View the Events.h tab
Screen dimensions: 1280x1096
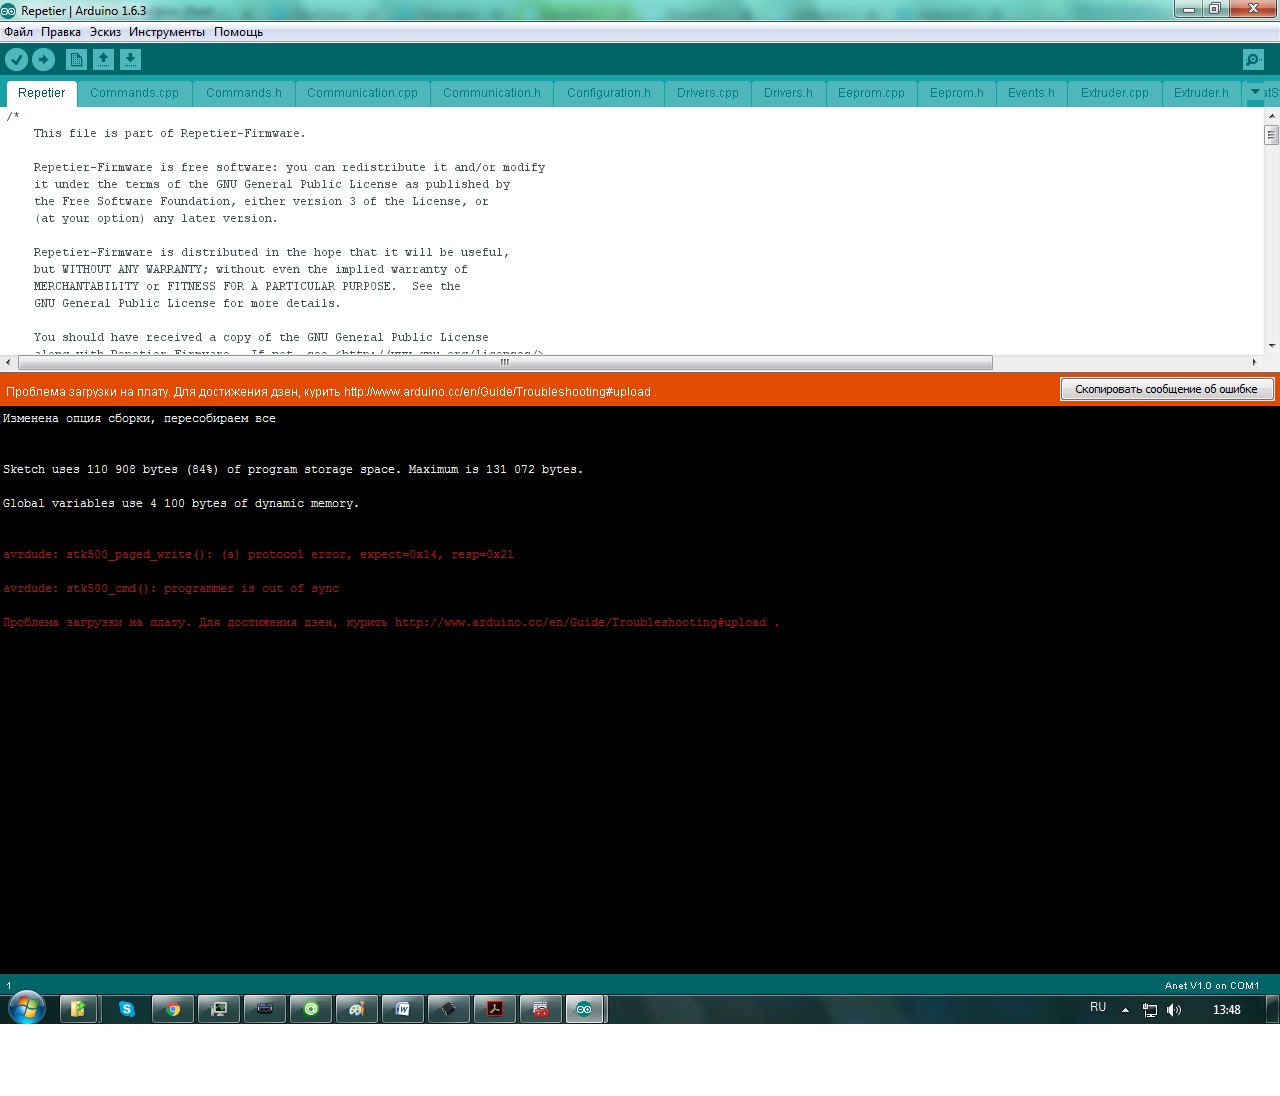click(x=1031, y=93)
